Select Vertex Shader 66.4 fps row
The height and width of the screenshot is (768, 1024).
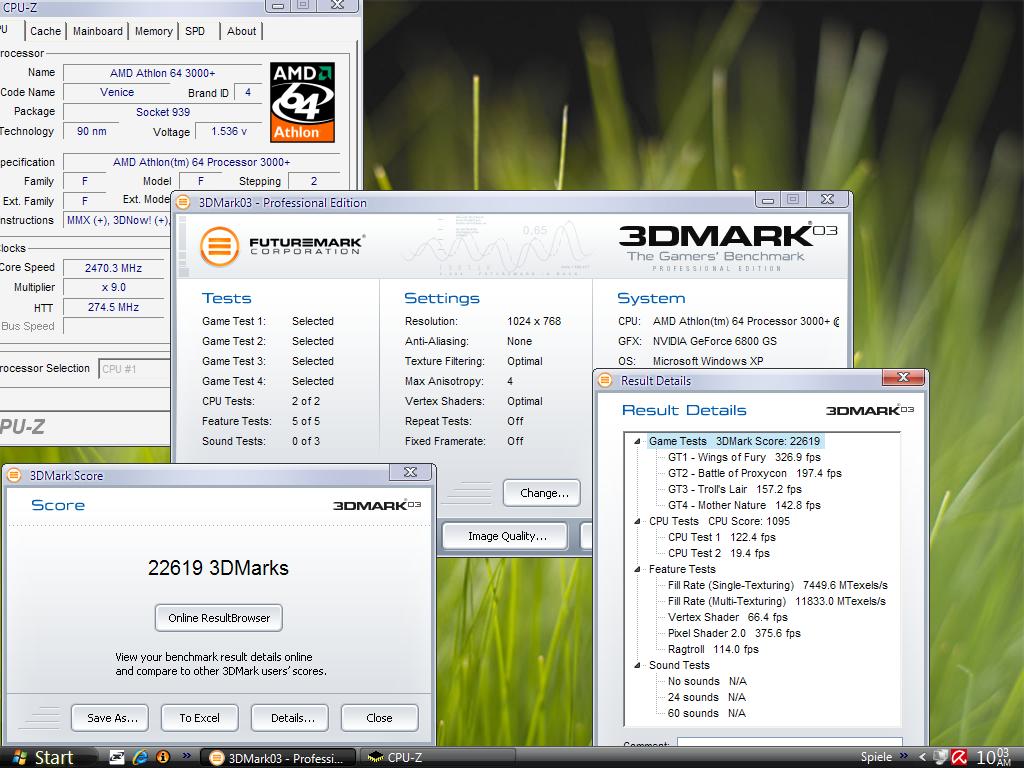[x=728, y=617]
